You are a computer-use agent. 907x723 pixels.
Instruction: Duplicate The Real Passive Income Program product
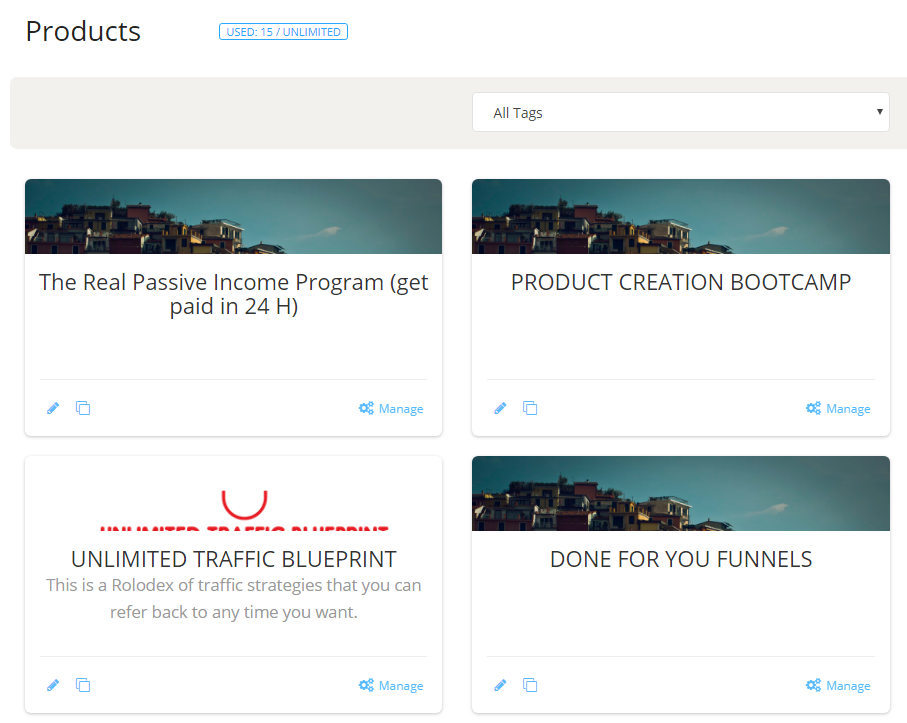coord(83,408)
